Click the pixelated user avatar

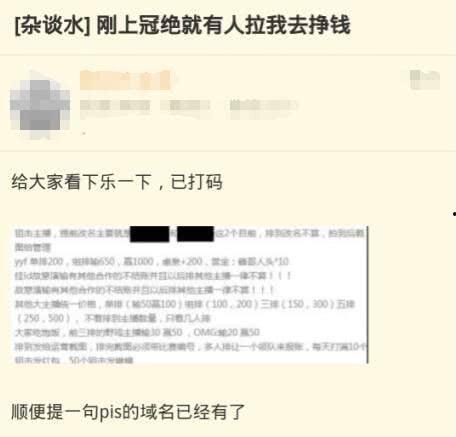40,105
